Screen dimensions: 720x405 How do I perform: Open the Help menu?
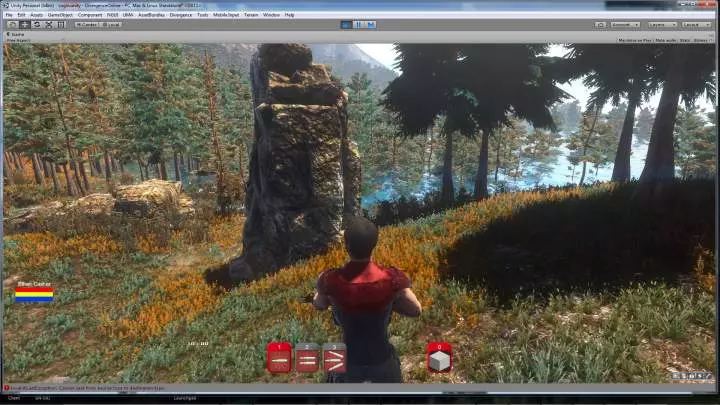289,15
